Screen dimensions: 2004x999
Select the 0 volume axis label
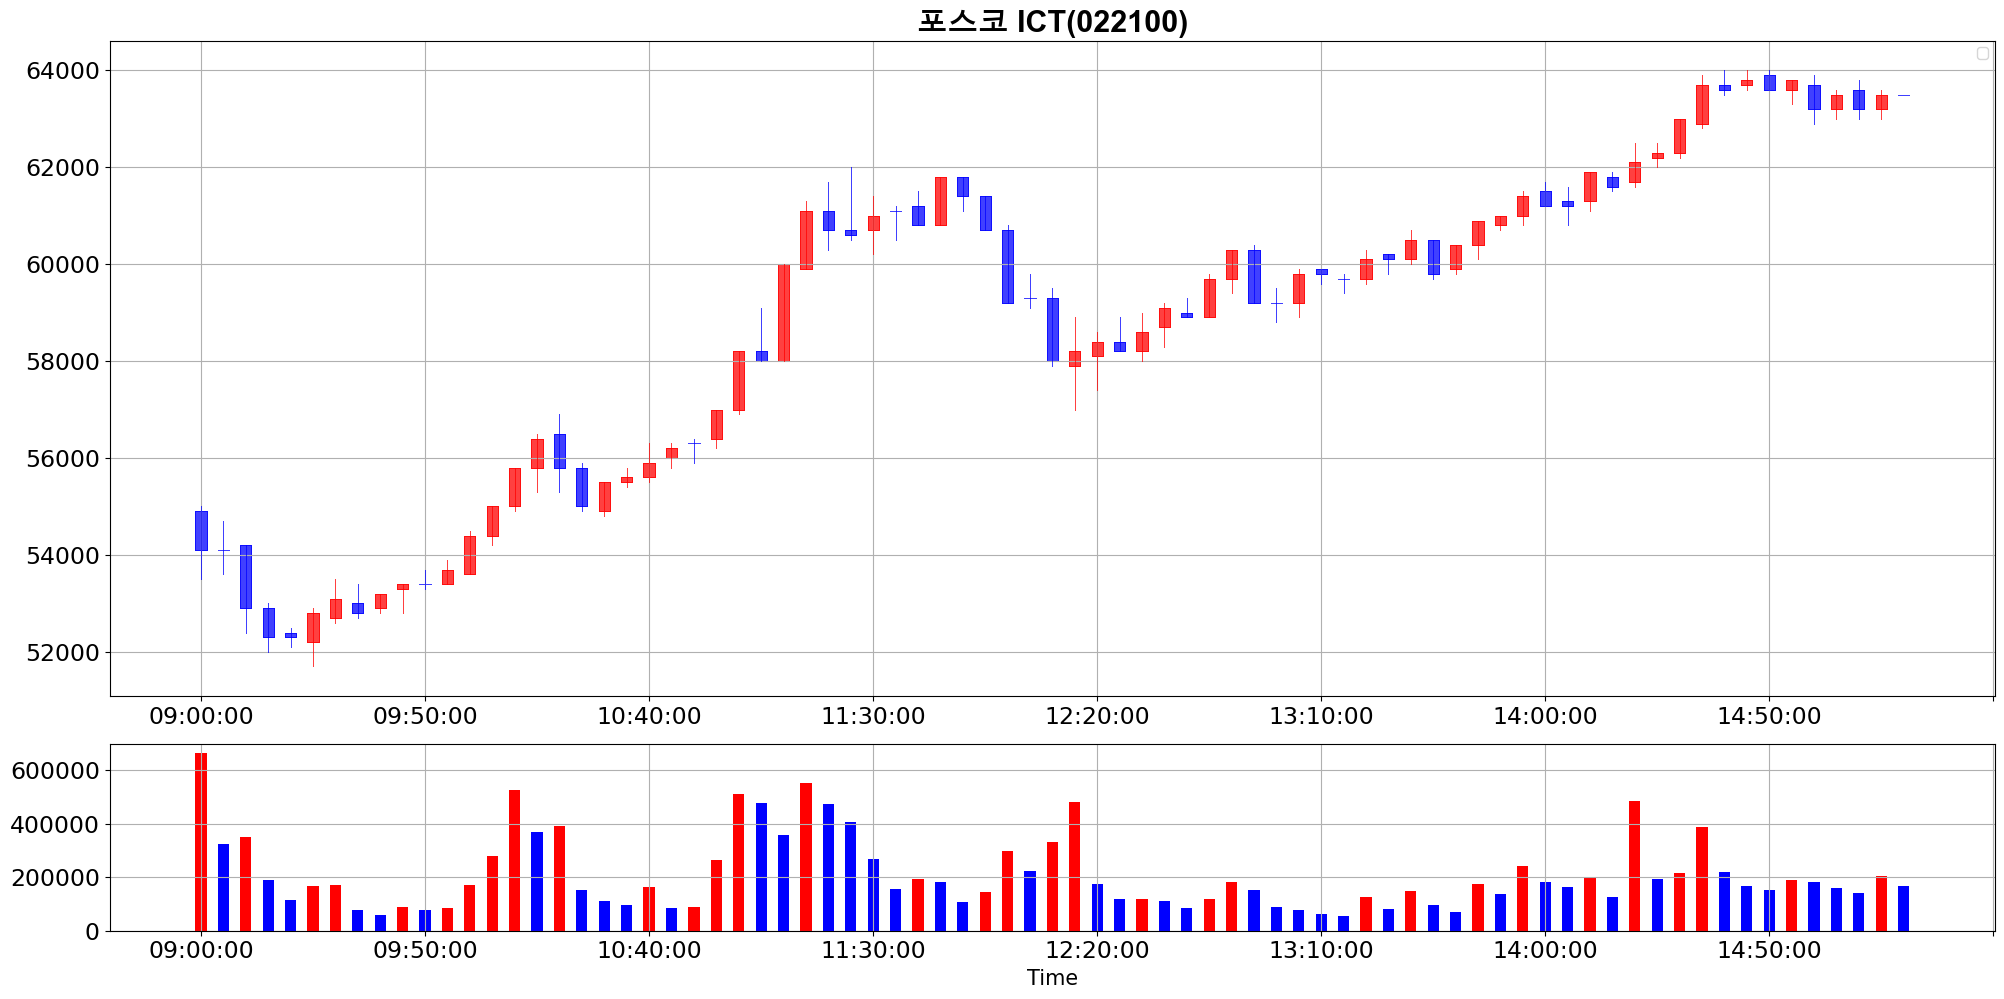93,932
